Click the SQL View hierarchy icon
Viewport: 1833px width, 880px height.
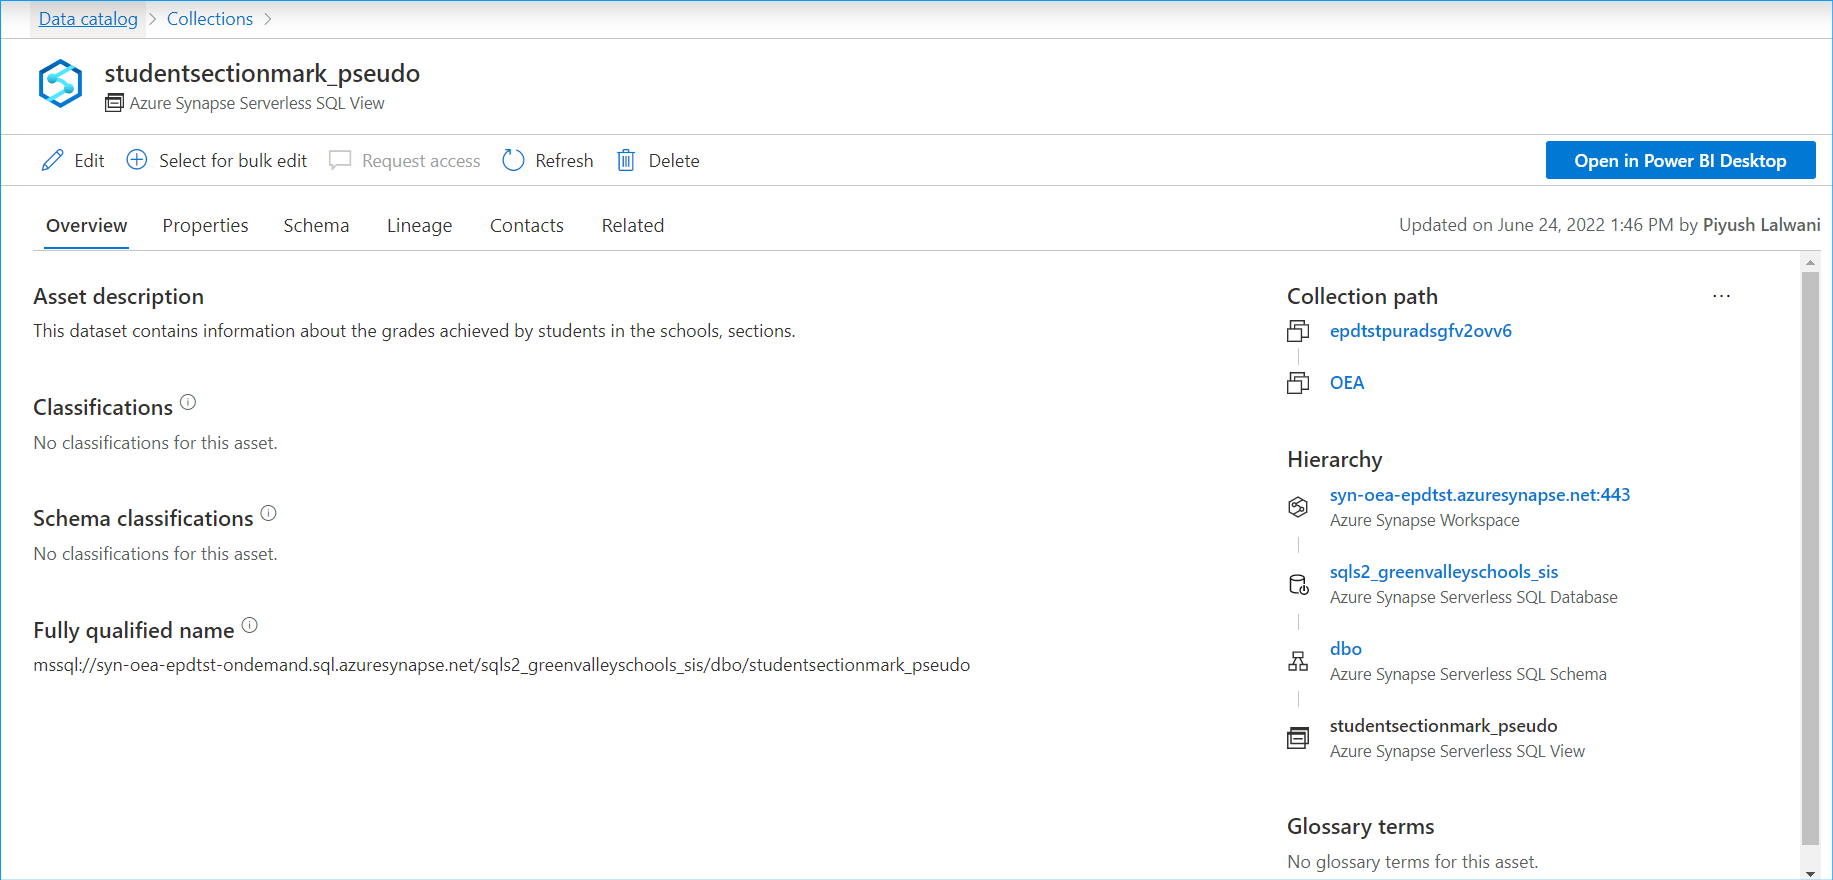coord(1298,738)
